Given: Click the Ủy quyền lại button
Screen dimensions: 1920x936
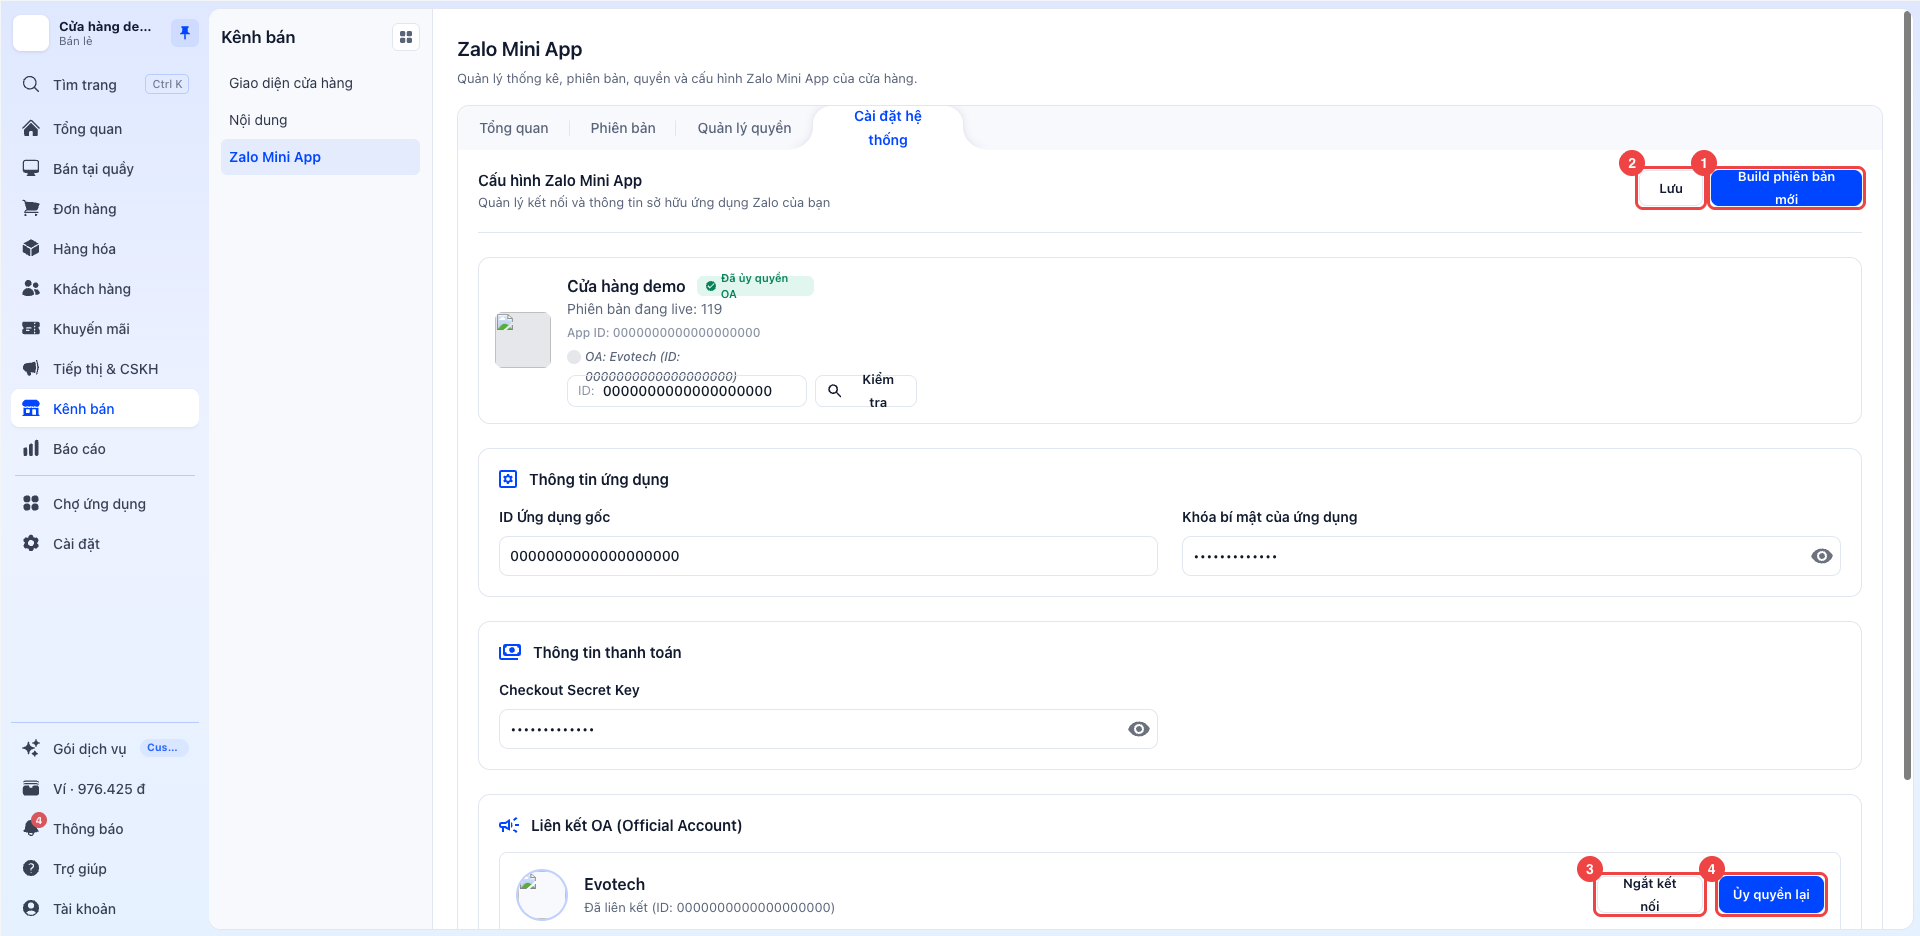Looking at the screenshot, I should pos(1771,894).
